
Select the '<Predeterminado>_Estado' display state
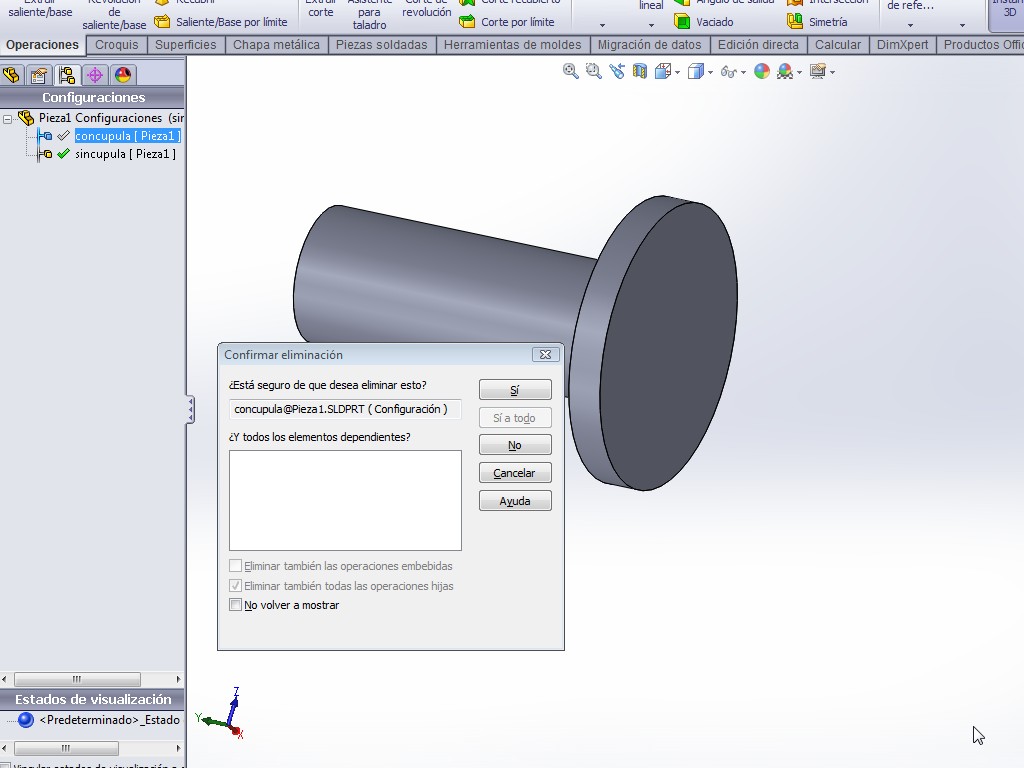coord(110,720)
